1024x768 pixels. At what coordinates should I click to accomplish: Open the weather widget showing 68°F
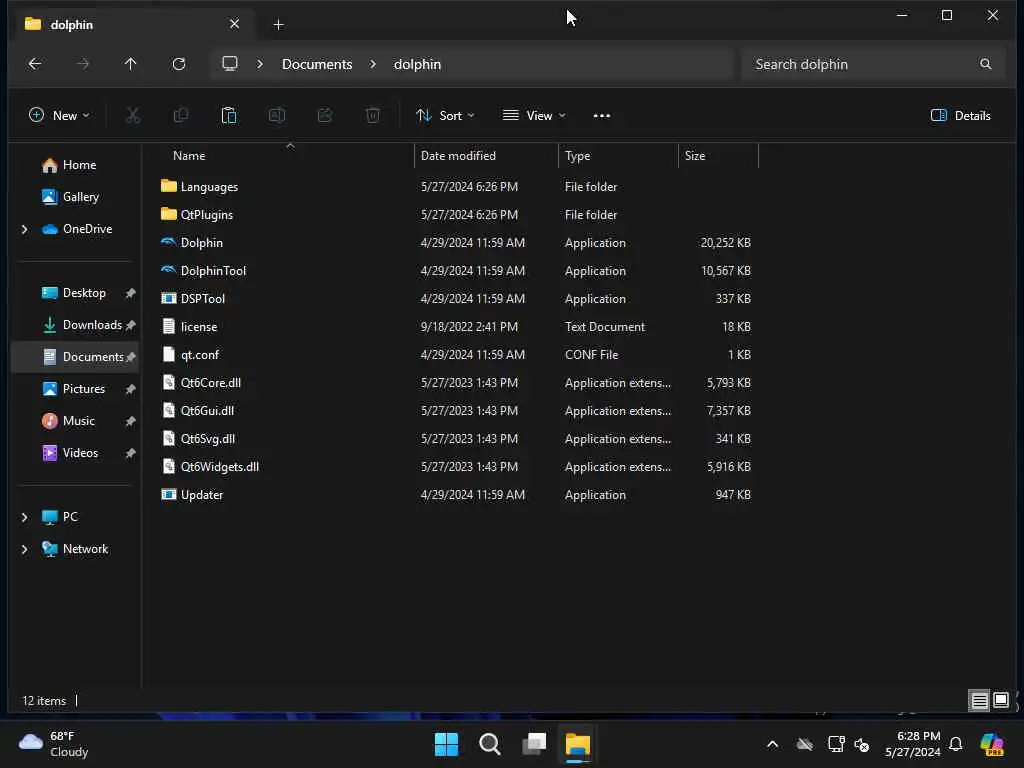point(54,744)
